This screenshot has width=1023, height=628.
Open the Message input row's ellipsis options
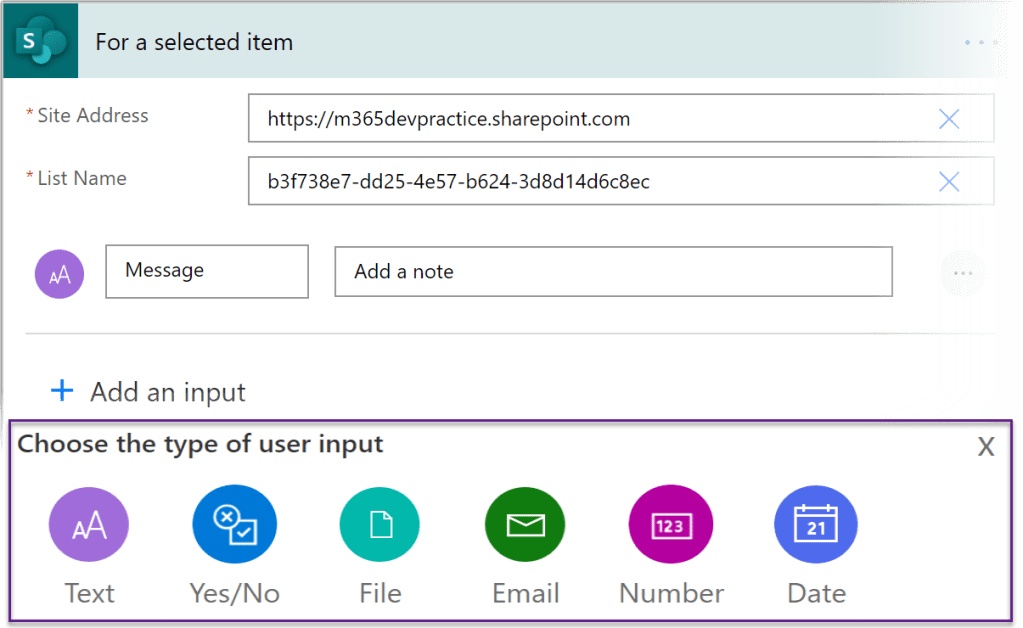[x=963, y=273]
